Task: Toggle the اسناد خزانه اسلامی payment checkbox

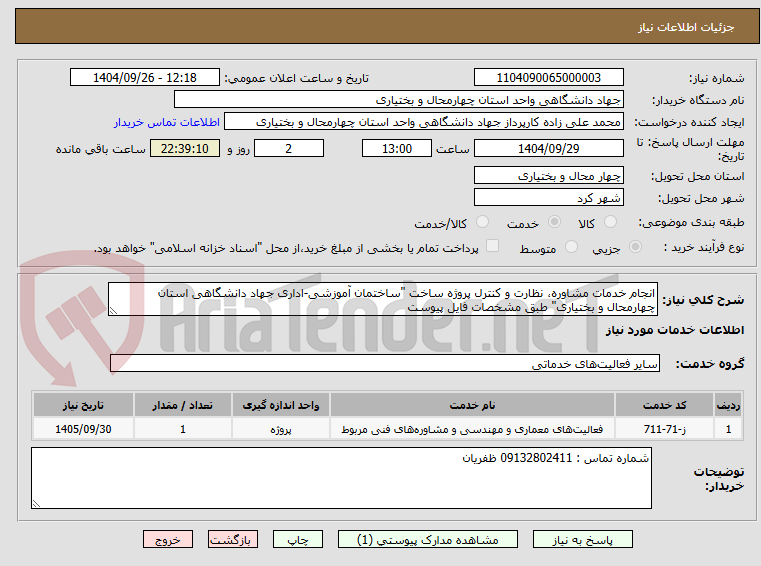Action: click(492, 246)
